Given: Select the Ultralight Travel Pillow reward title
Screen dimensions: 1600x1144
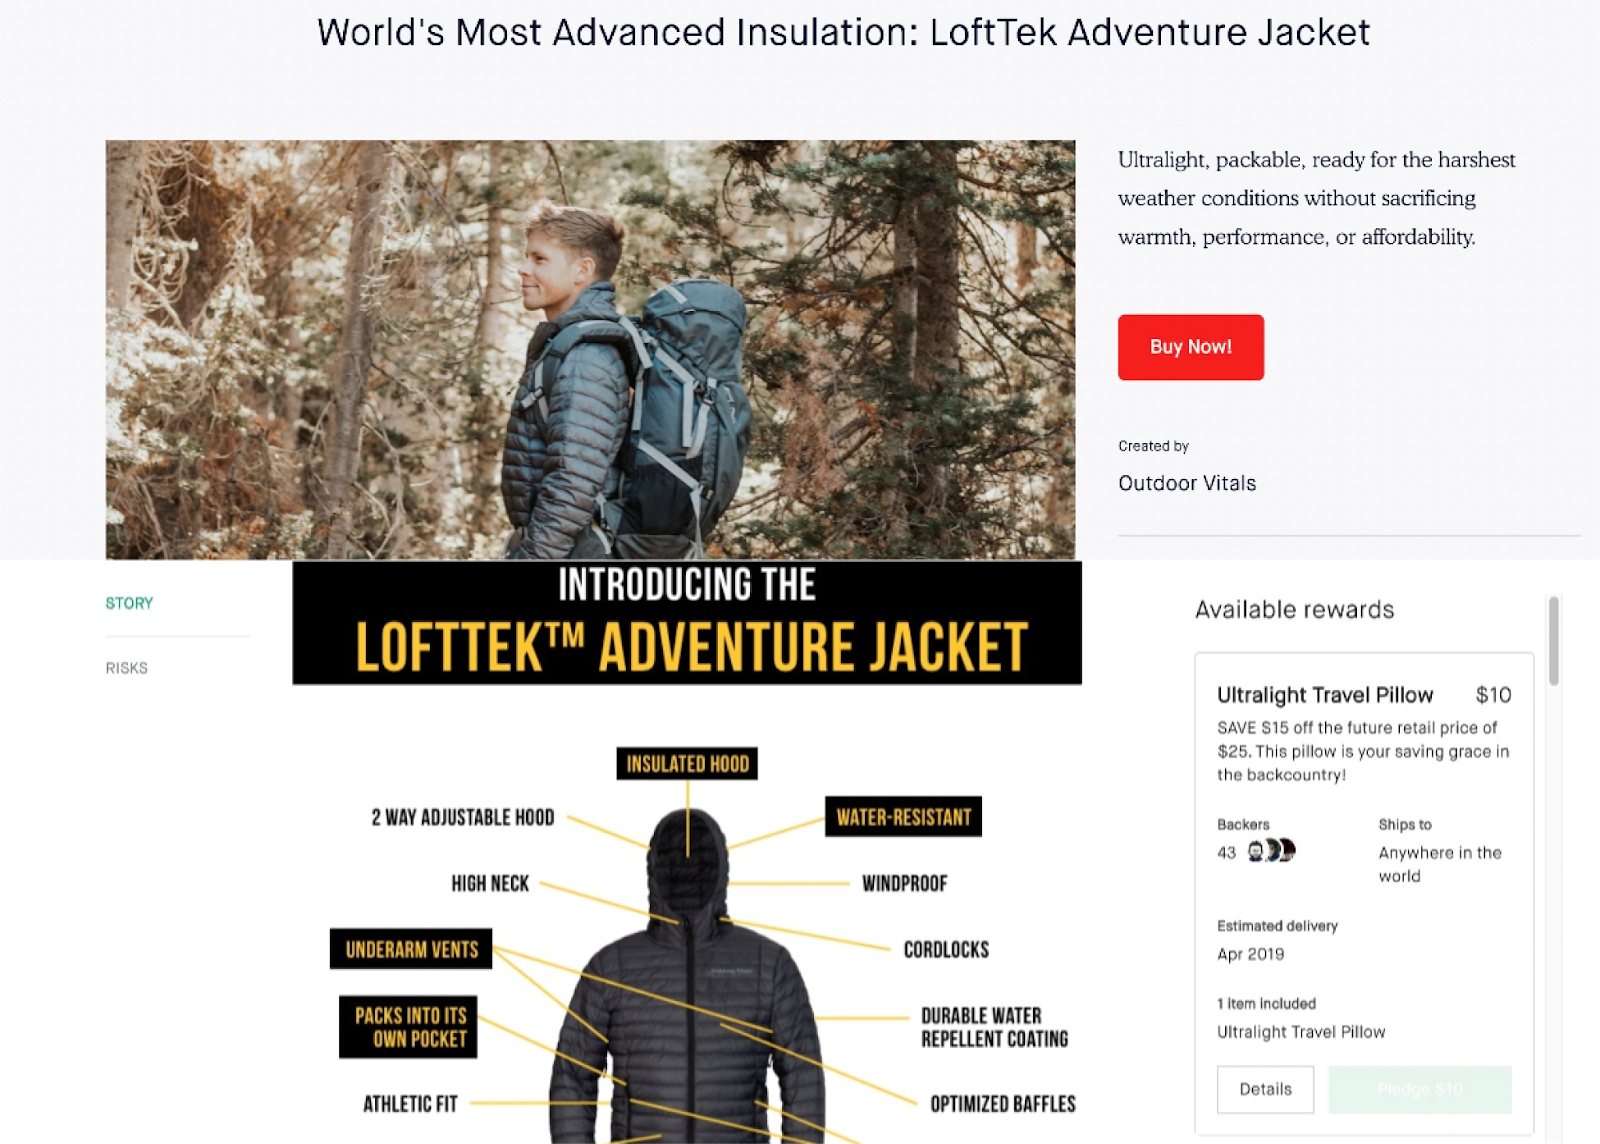Looking at the screenshot, I should coord(1325,695).
